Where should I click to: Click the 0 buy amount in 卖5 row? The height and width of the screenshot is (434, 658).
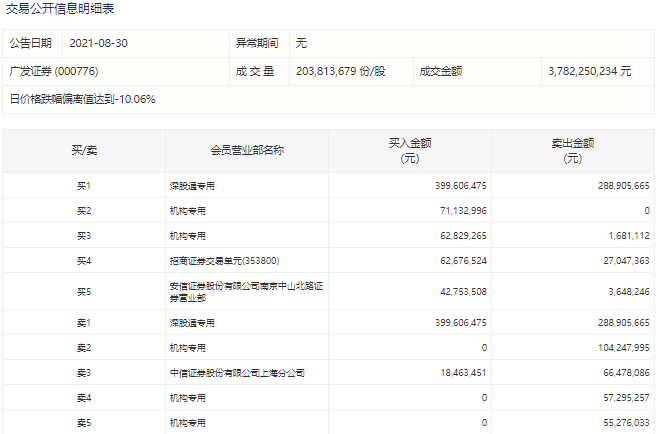click(484, 423)
